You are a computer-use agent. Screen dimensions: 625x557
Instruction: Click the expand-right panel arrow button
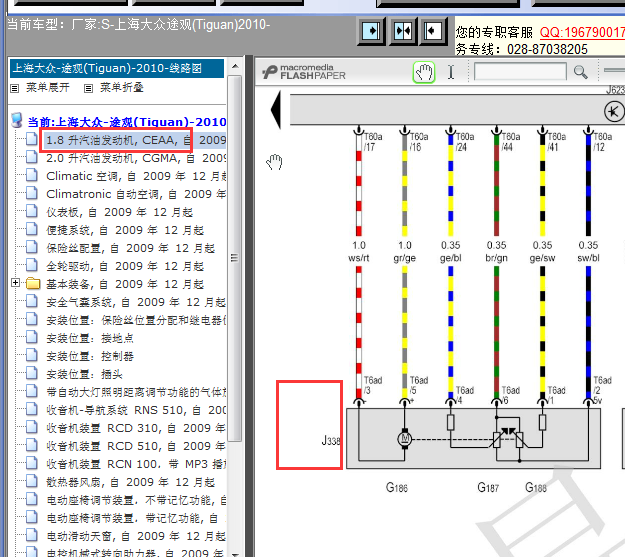click(x=371, y=31)
